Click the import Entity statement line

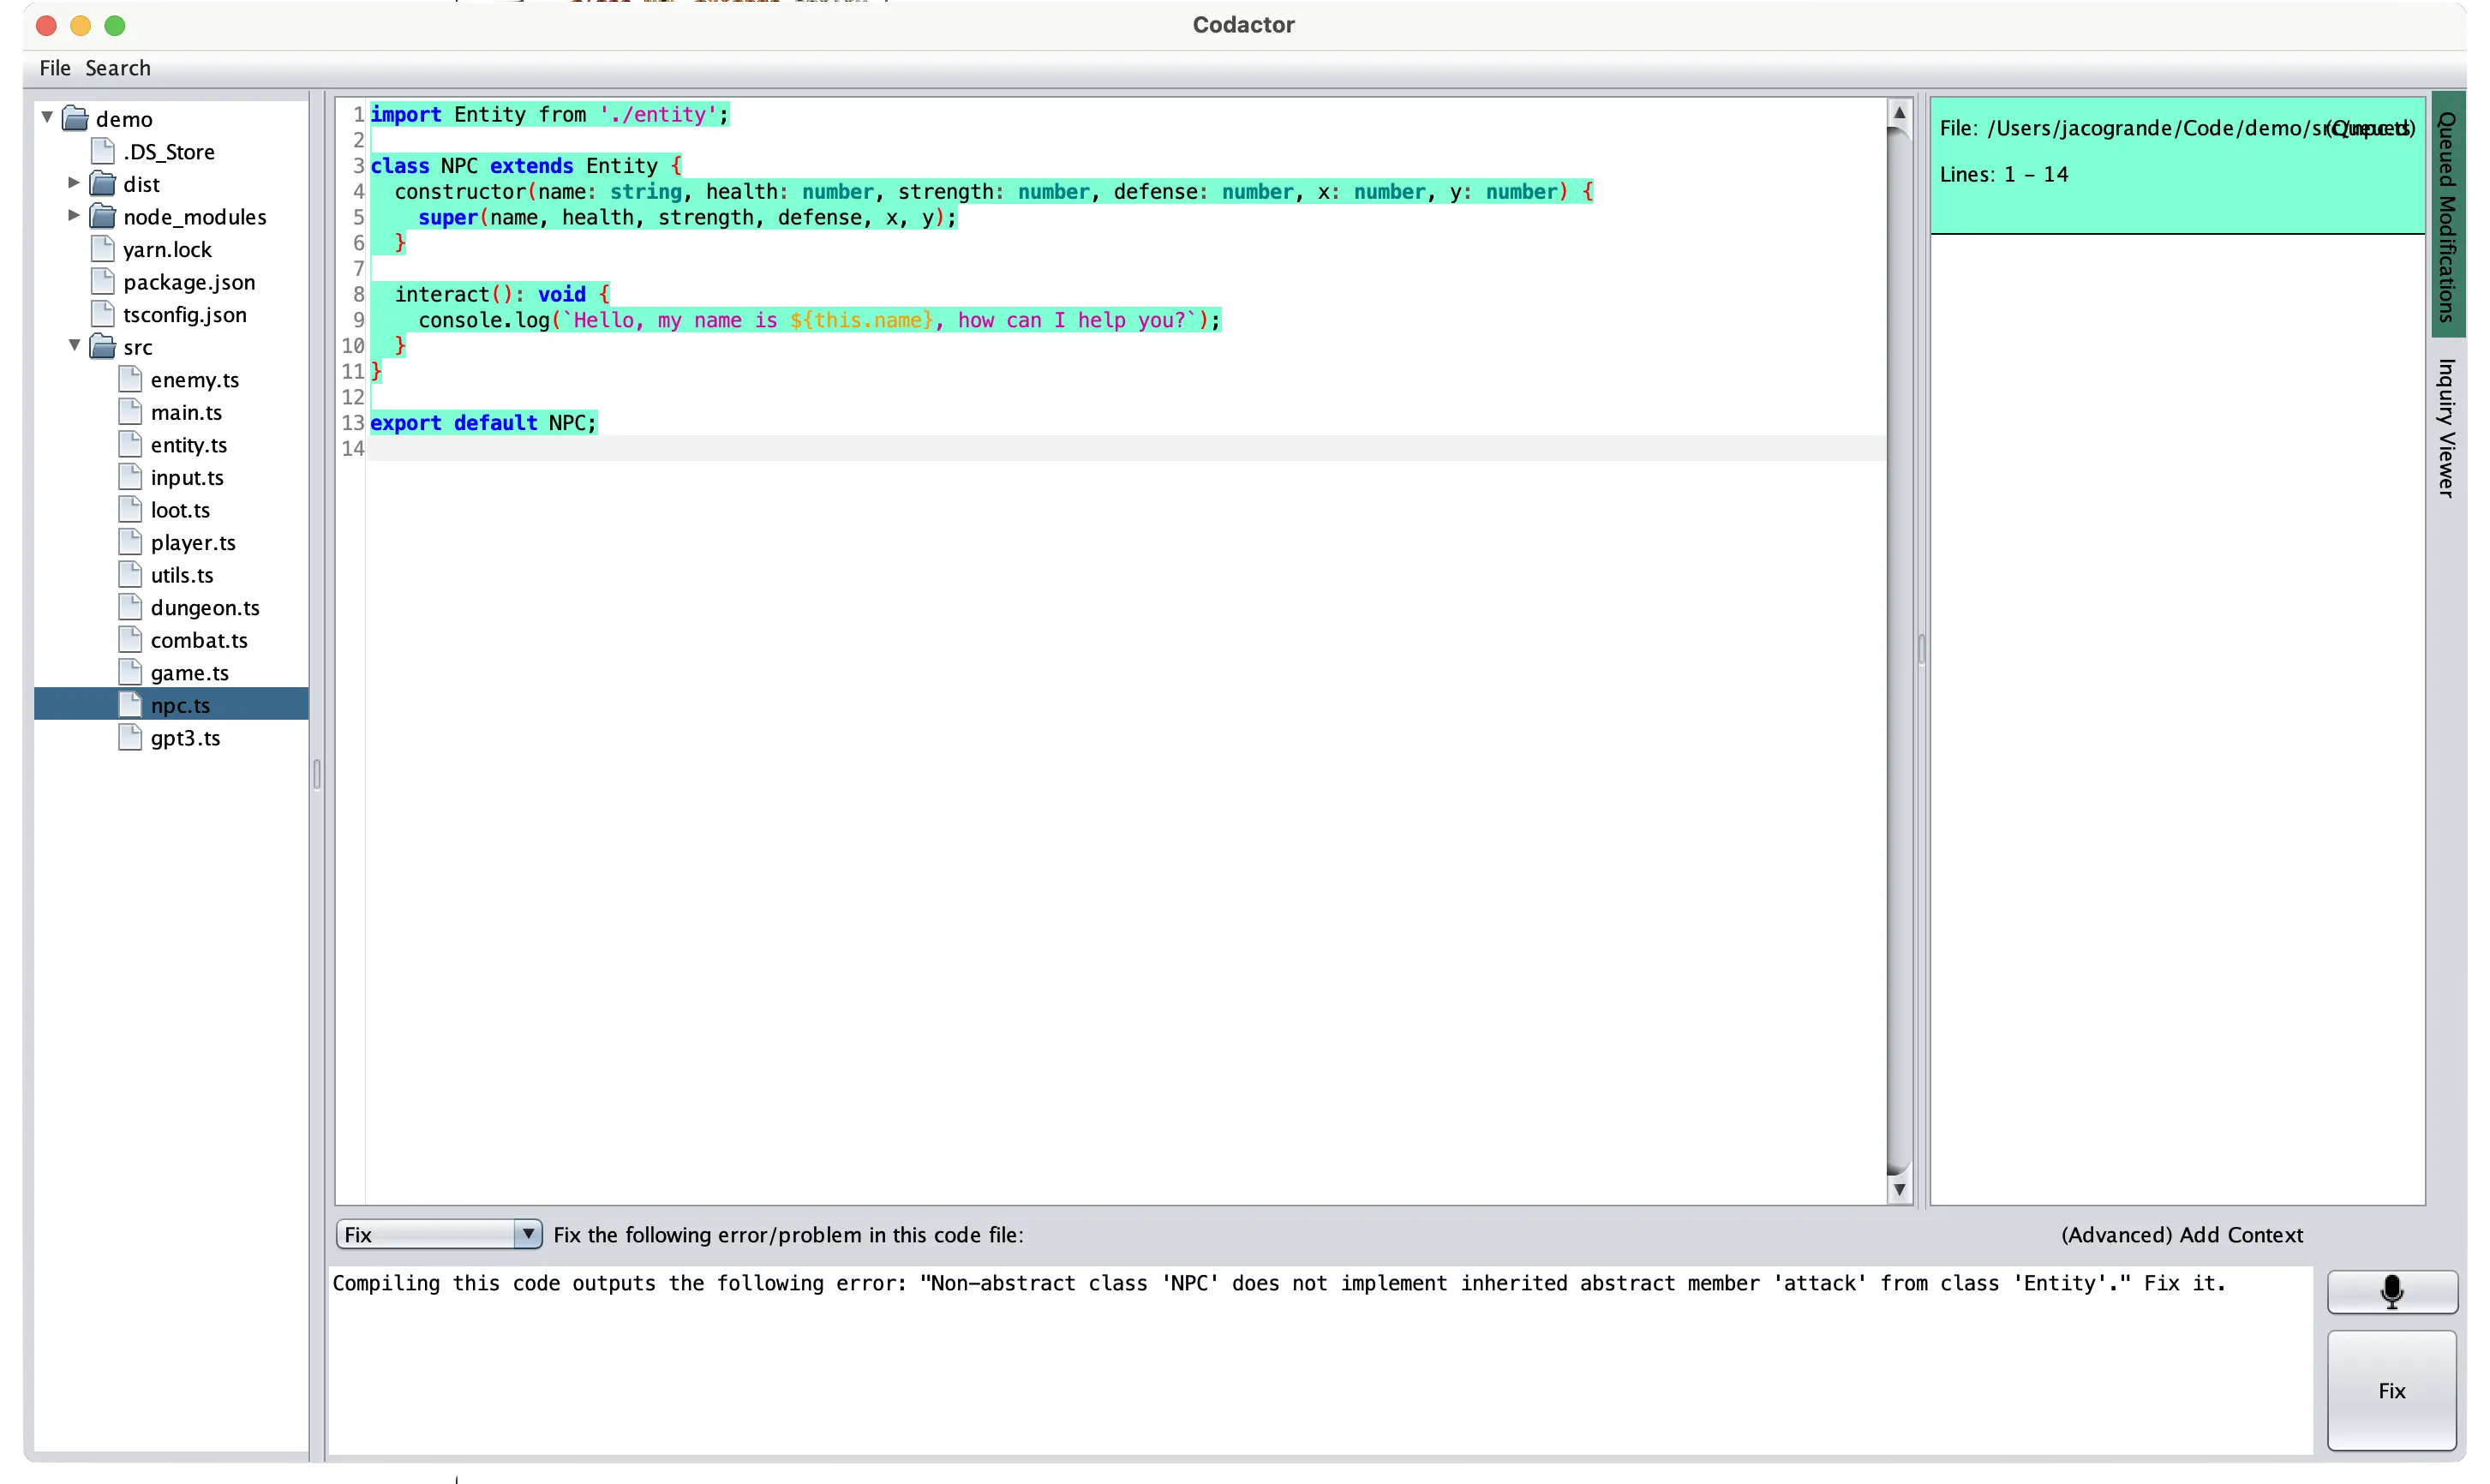pos(549,115)
